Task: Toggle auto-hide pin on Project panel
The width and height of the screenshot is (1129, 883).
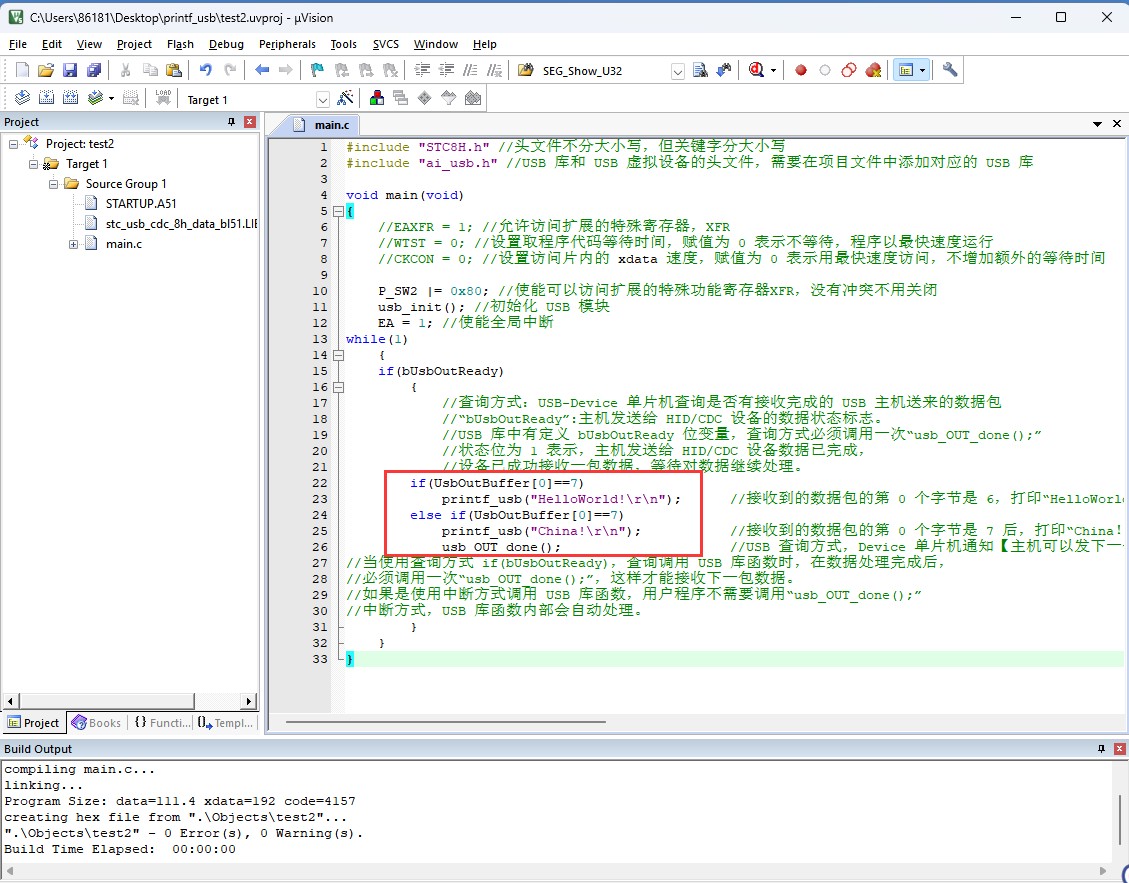Action: click(x=231, y=122)
